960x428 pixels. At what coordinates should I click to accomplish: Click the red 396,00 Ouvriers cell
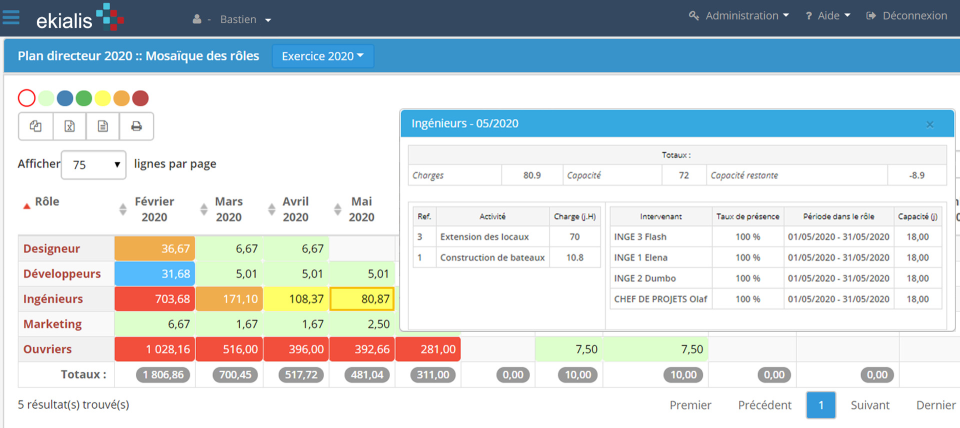coord(296,350)
